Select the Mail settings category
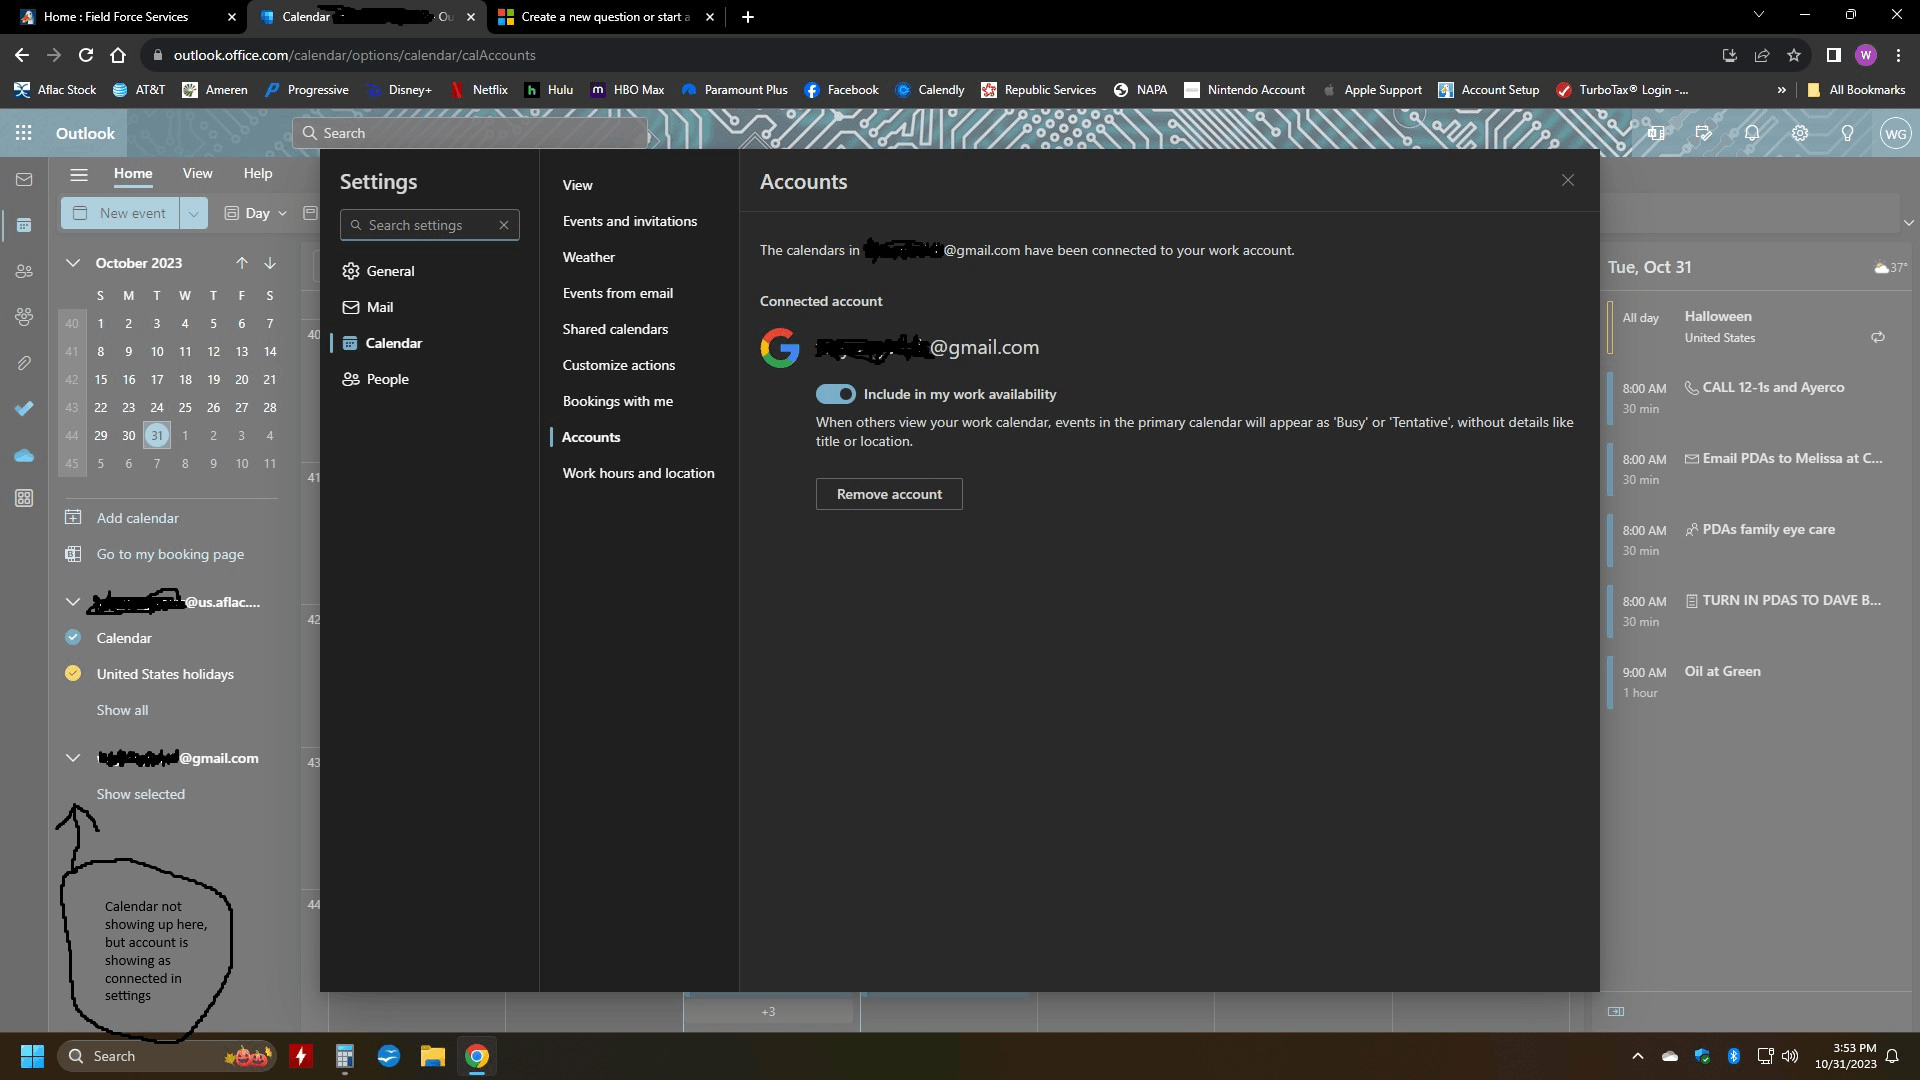 pyautogui.click(x=380, y=307)
